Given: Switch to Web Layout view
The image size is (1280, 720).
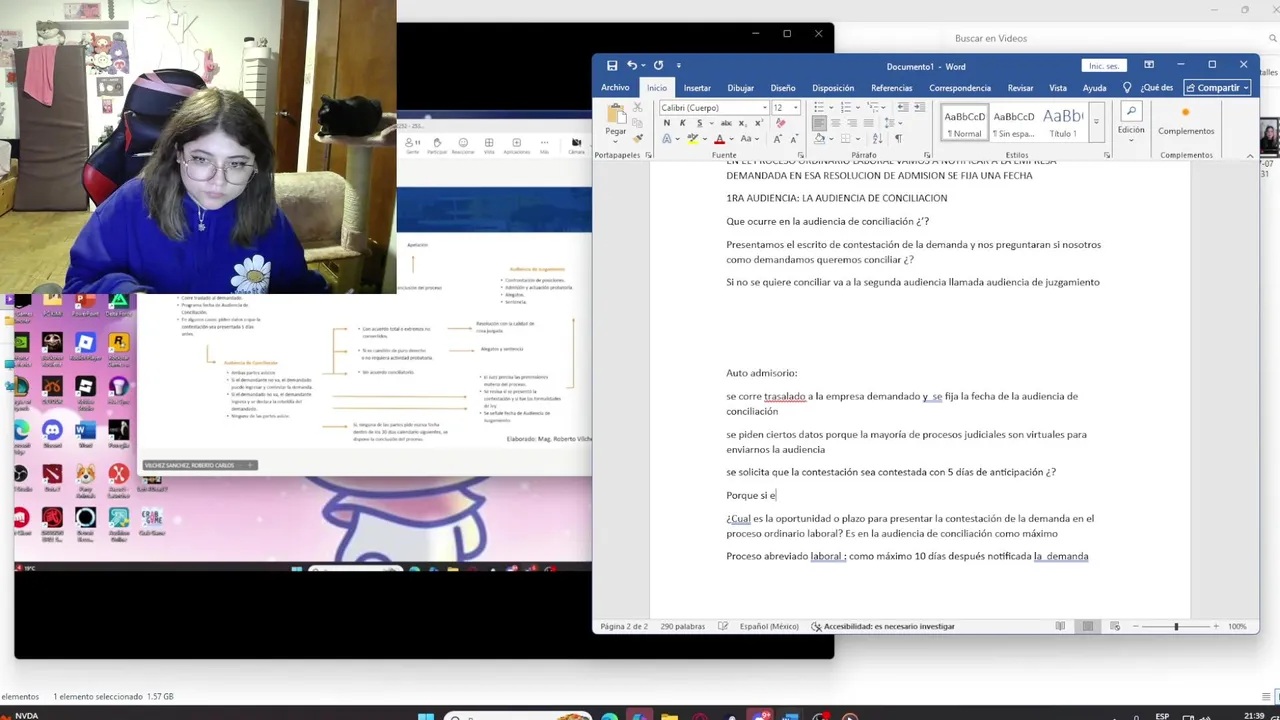Looking at the screenshot, I should pos(1115,626).
